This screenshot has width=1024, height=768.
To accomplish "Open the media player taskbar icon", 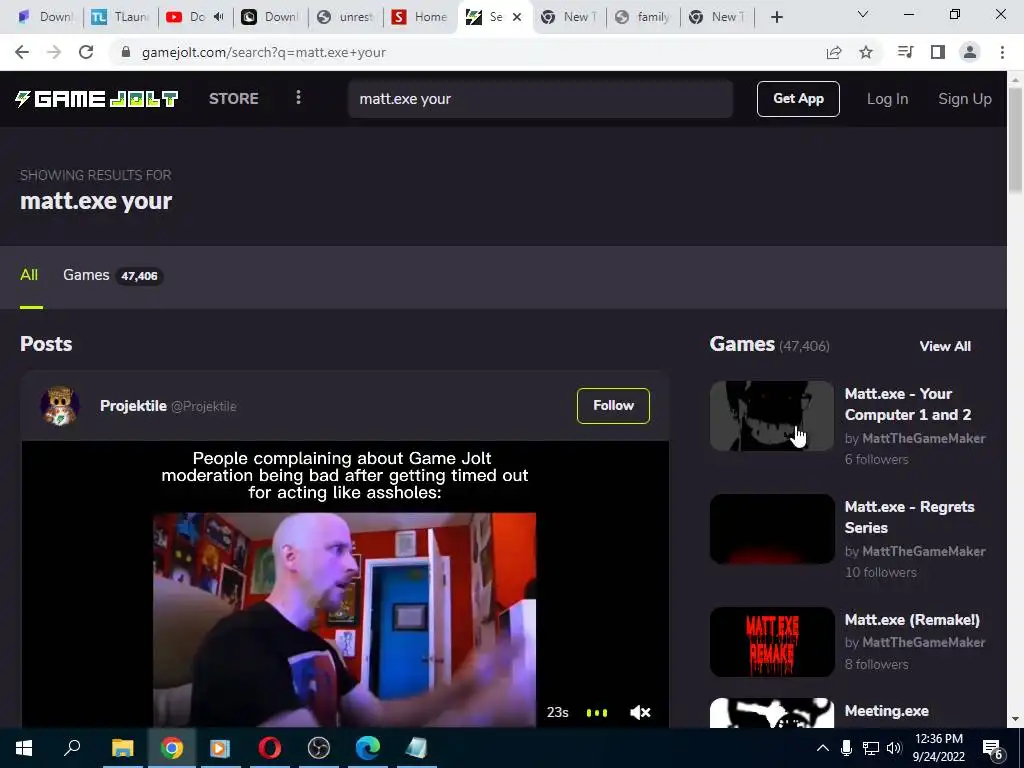I will coord(219,748).
